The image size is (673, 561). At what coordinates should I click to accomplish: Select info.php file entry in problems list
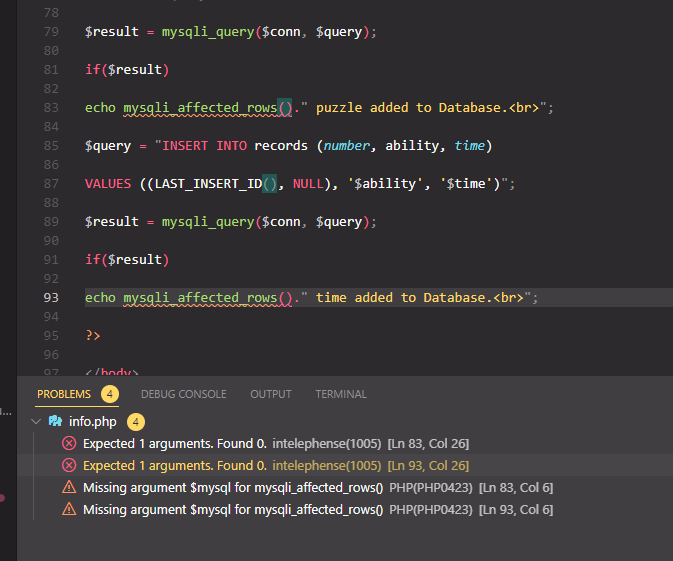click(x=92, y=421)
